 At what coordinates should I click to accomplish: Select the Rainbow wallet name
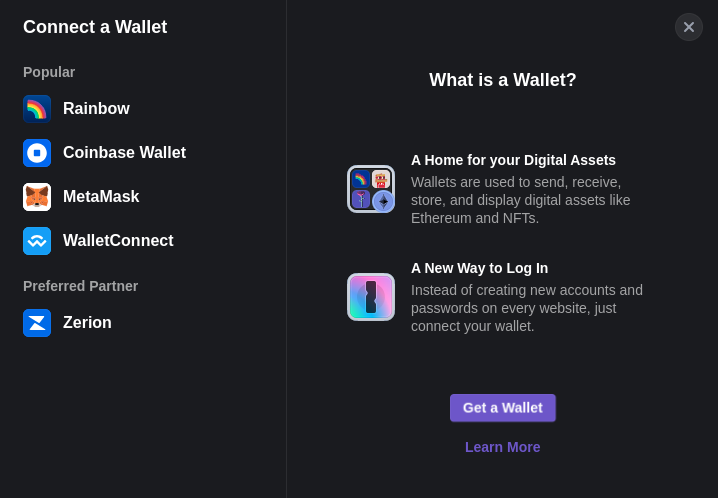coord(96,109)
